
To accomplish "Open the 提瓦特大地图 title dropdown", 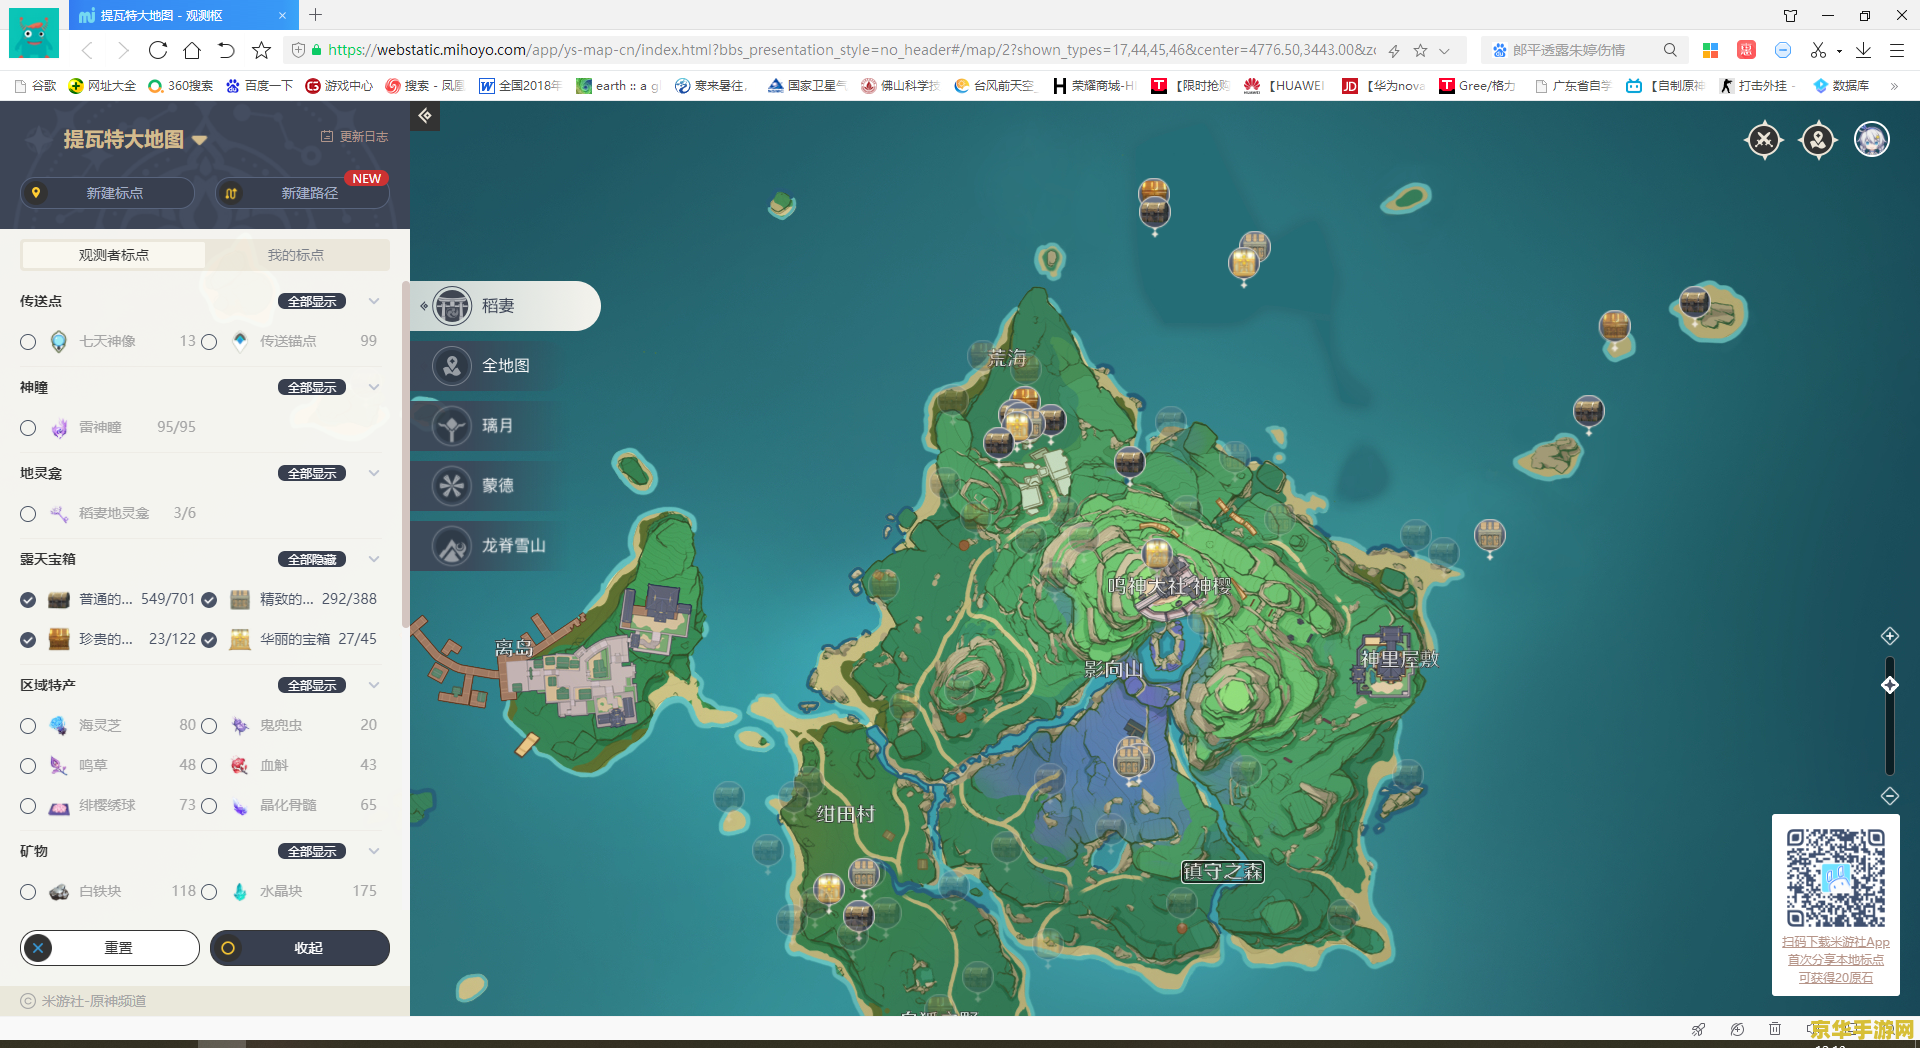I will pyautogui.click(x=199, y=140).
